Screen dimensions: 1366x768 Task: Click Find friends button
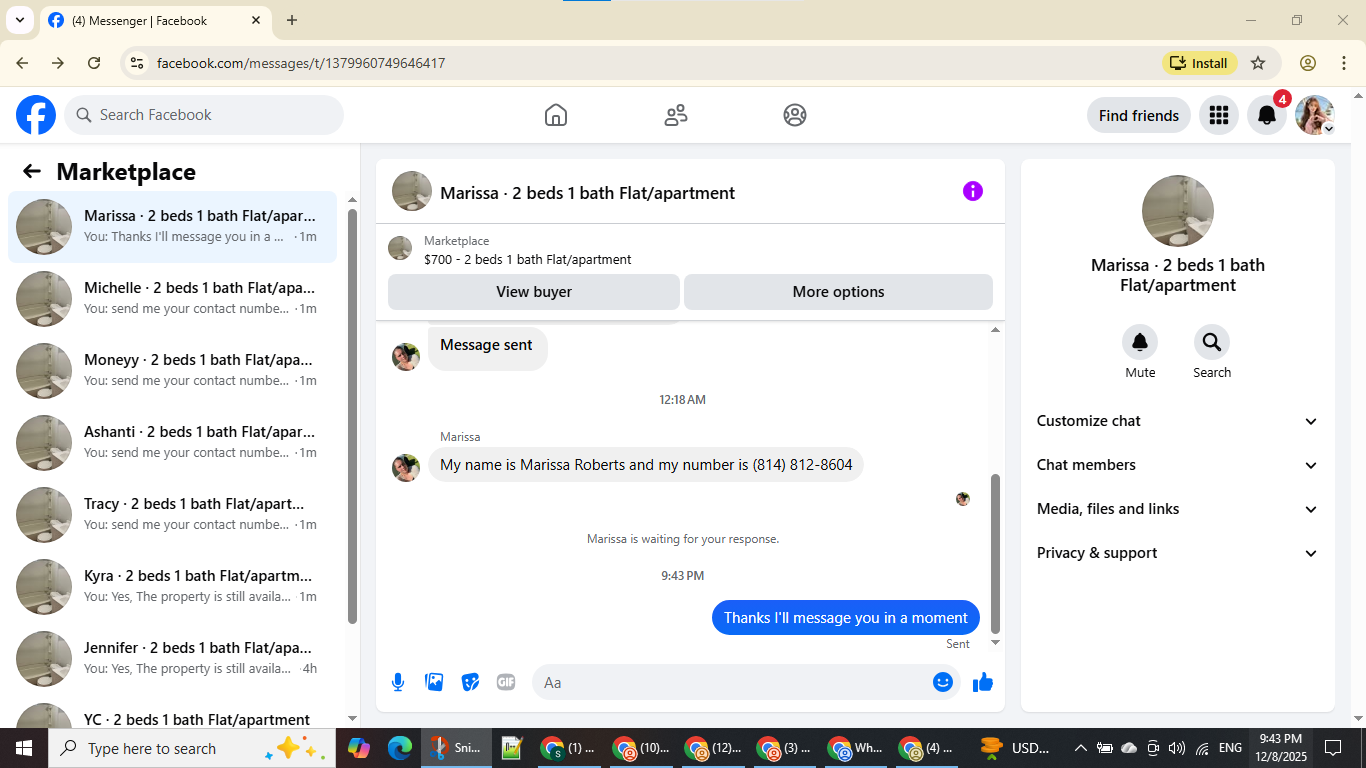(1139, 115)
